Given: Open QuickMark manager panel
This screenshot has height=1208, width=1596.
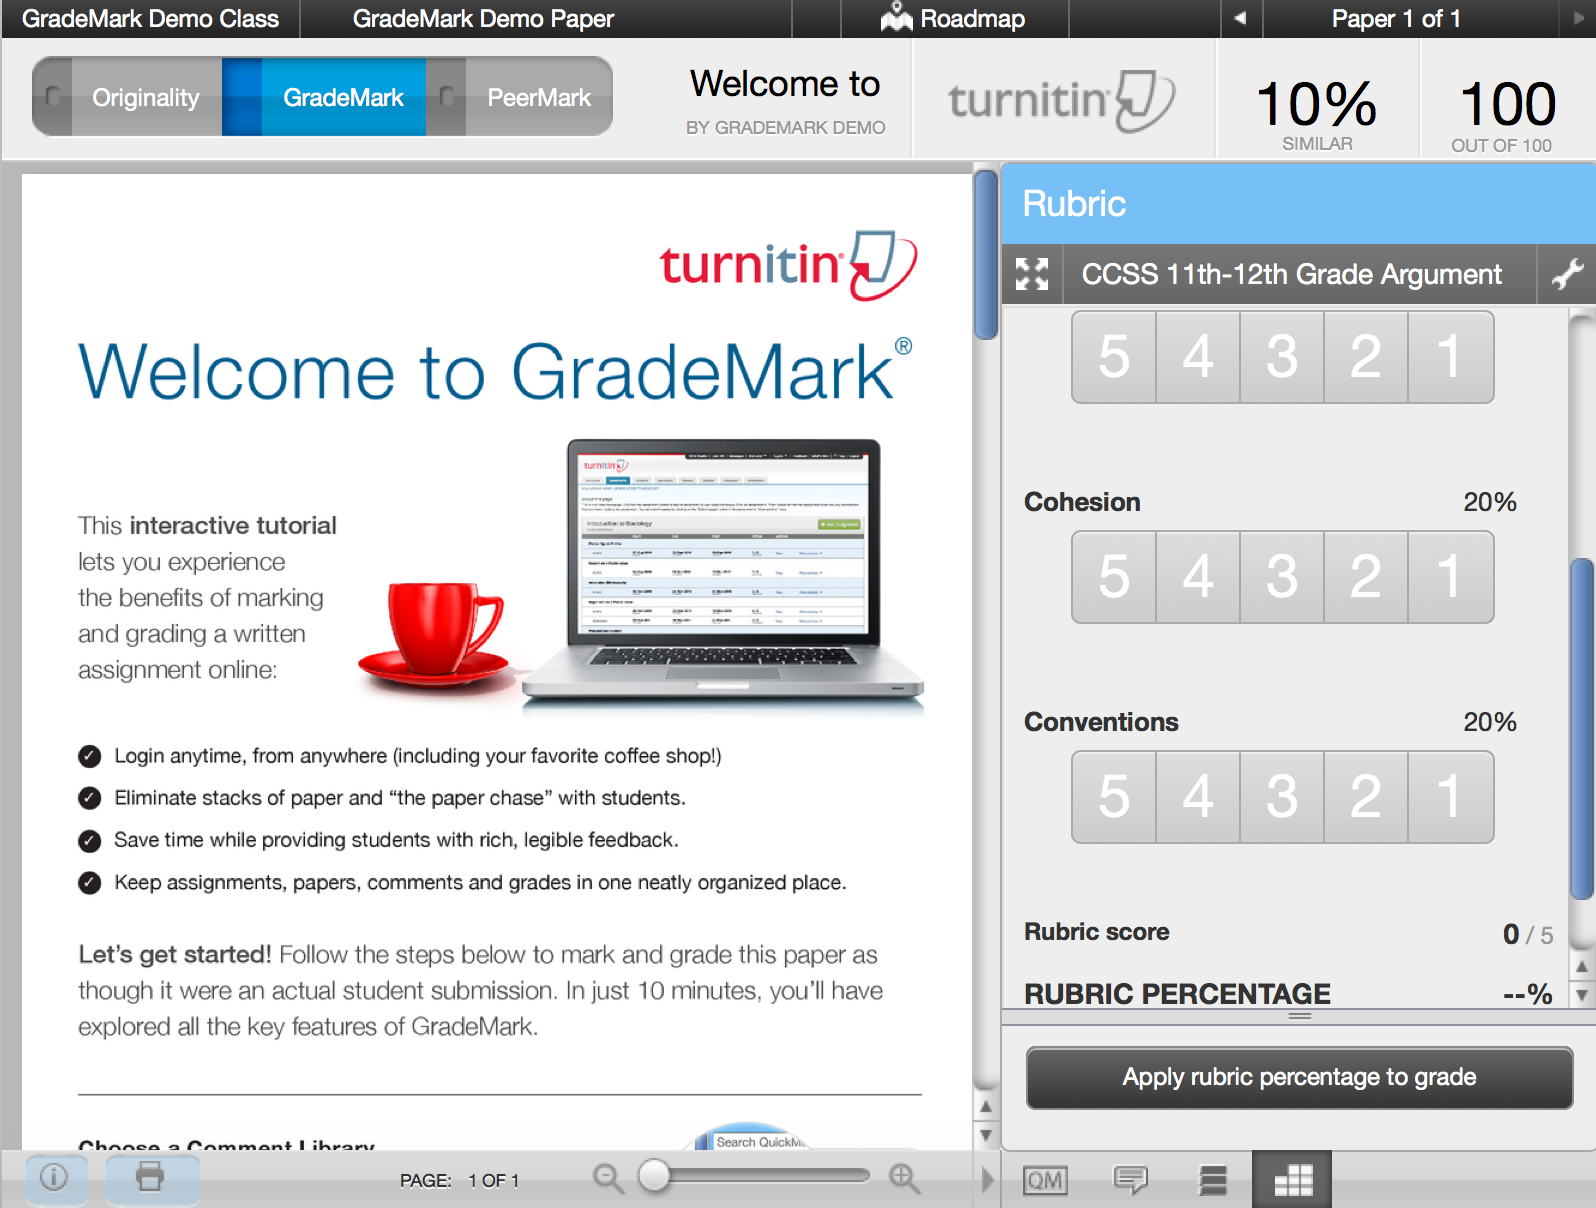Looking at the screenshot, I should pyautogui.click(x=1045, y=1181).
